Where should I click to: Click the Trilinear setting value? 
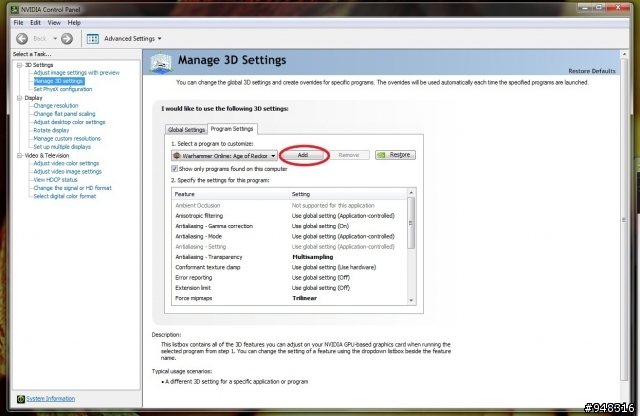[x=304, y=298]
